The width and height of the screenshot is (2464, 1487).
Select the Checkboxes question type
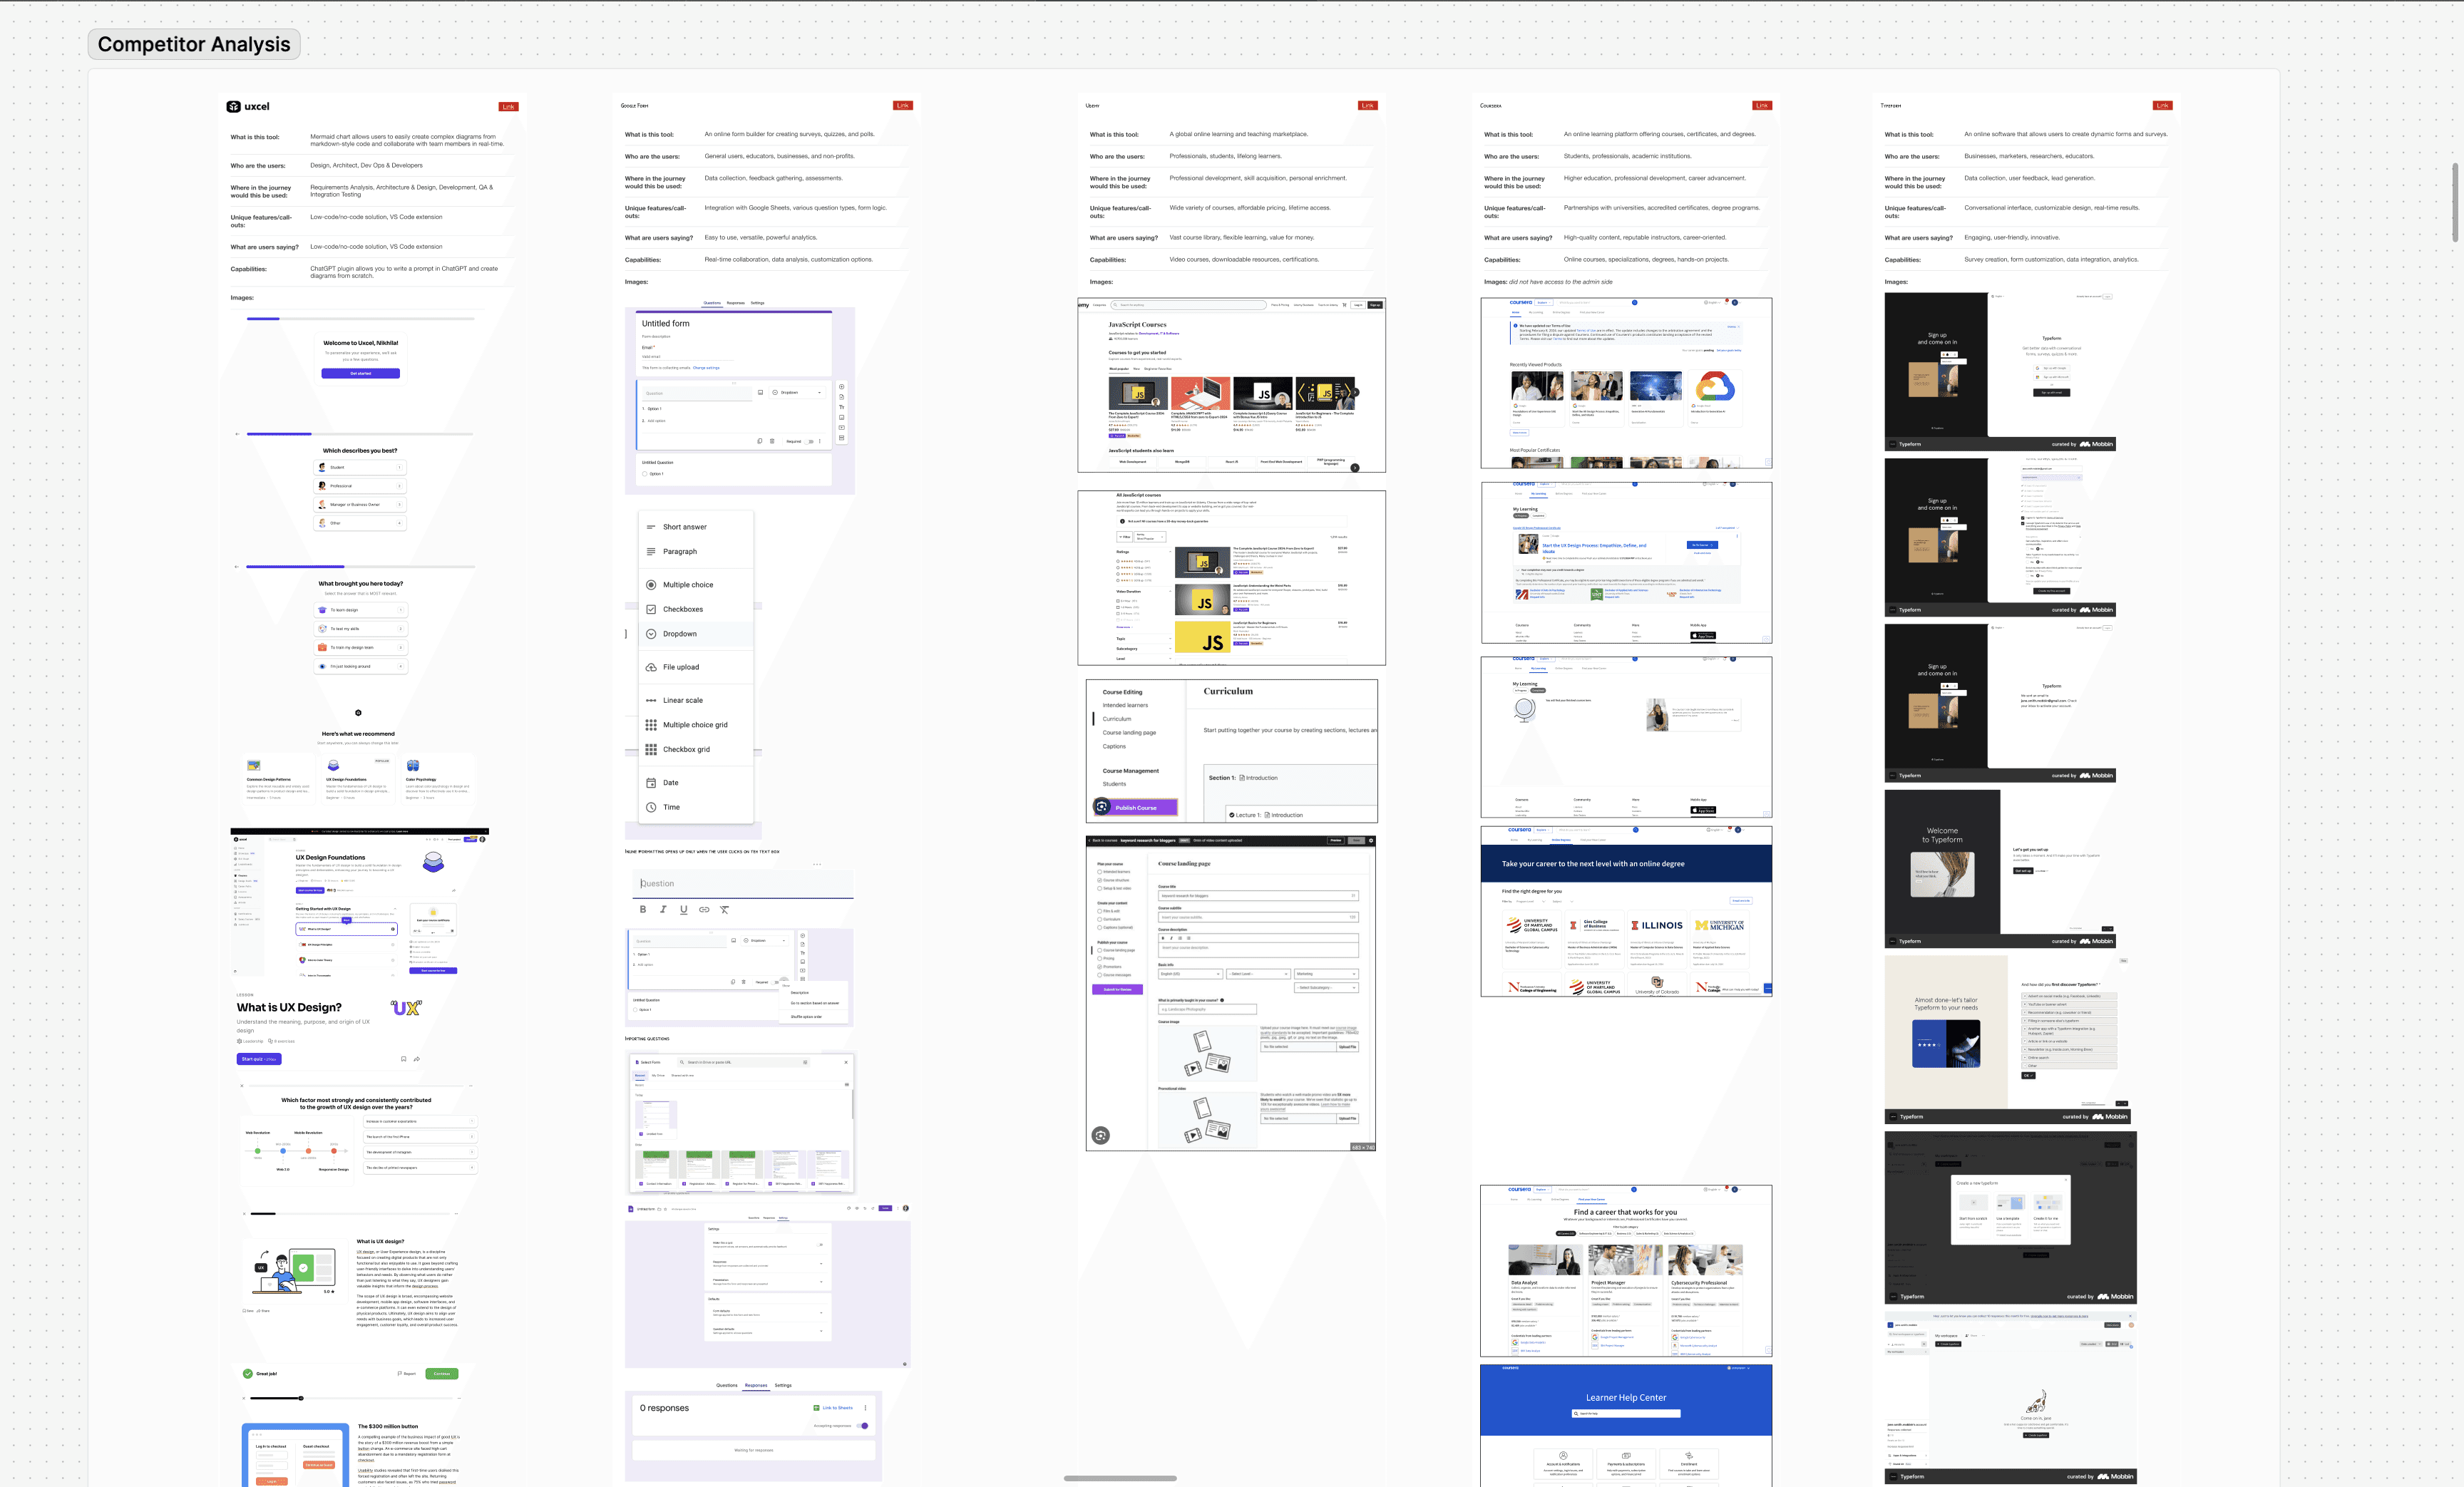tap(682, 609)
